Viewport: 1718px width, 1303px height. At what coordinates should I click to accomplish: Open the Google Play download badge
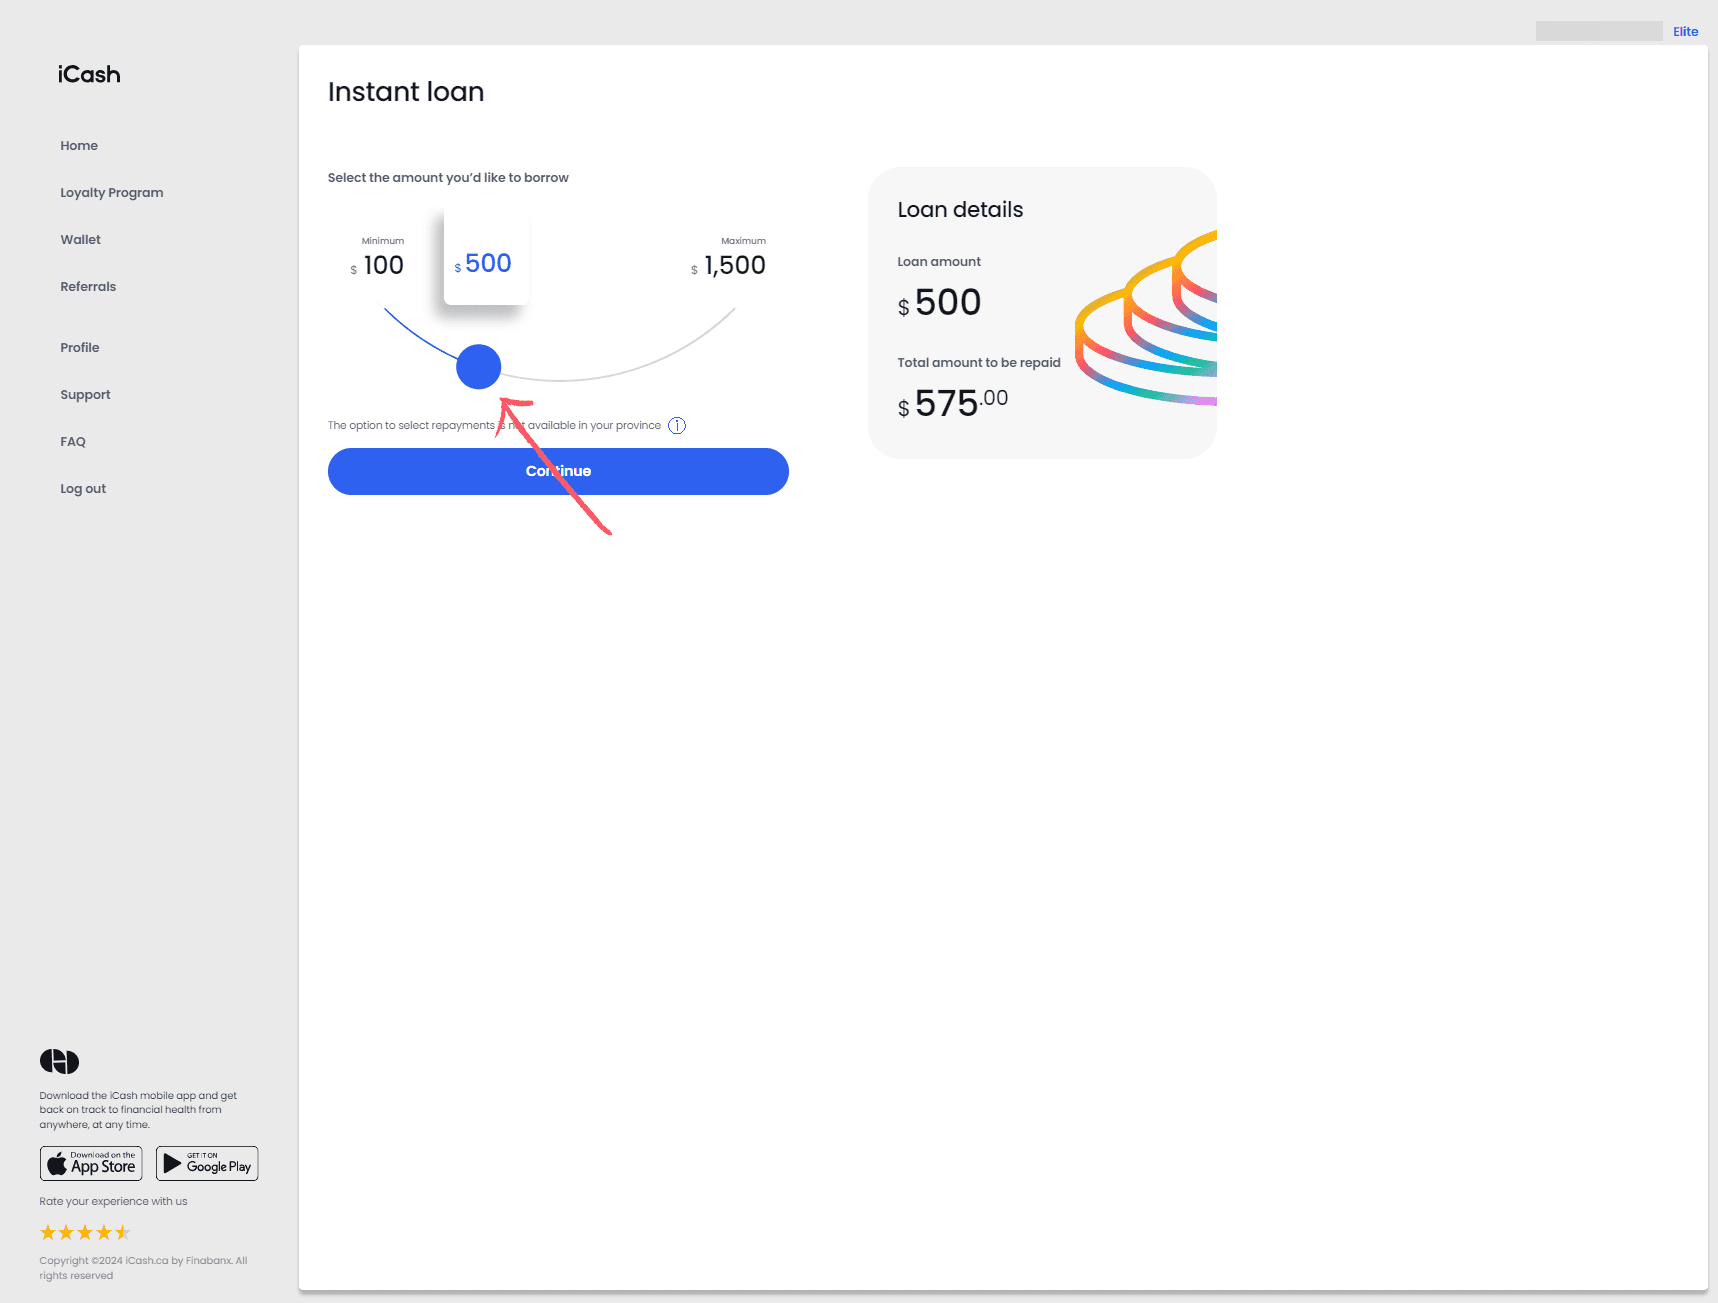coord(207,1163)
